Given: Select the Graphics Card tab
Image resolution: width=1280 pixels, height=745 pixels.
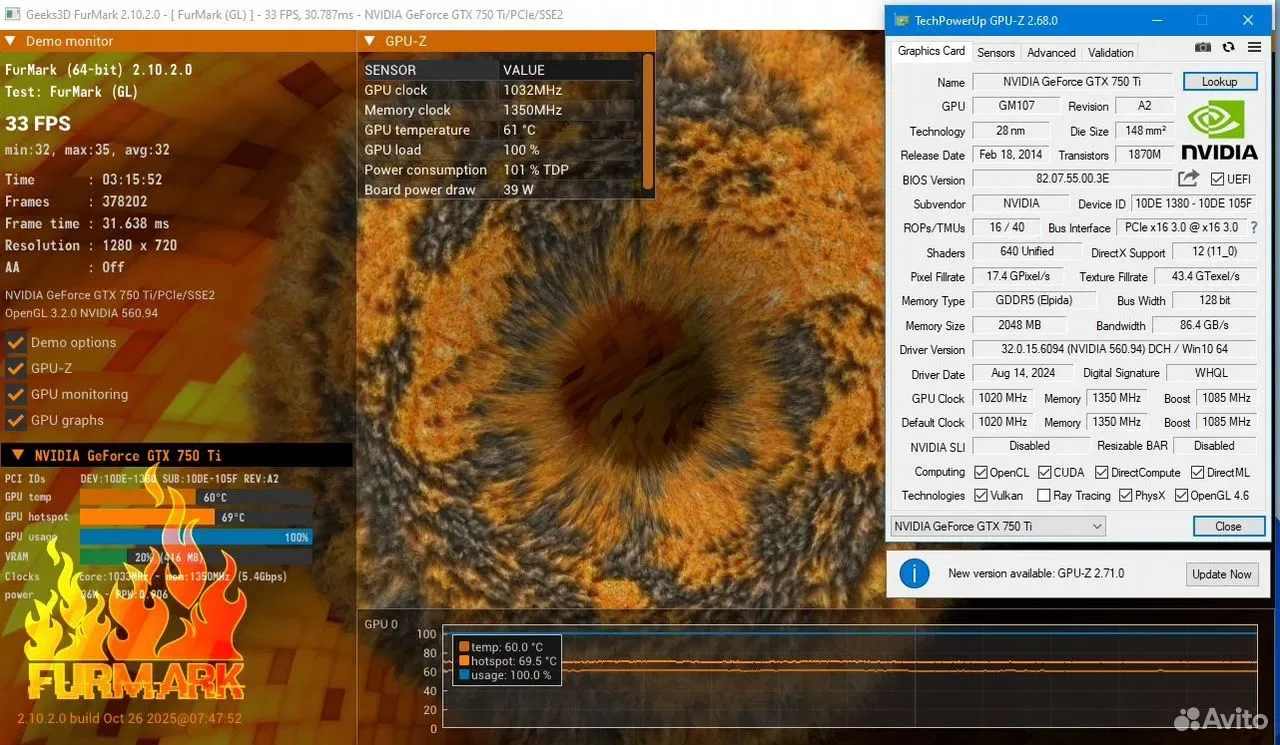Looking at the screenshot, I should point(931,51).
